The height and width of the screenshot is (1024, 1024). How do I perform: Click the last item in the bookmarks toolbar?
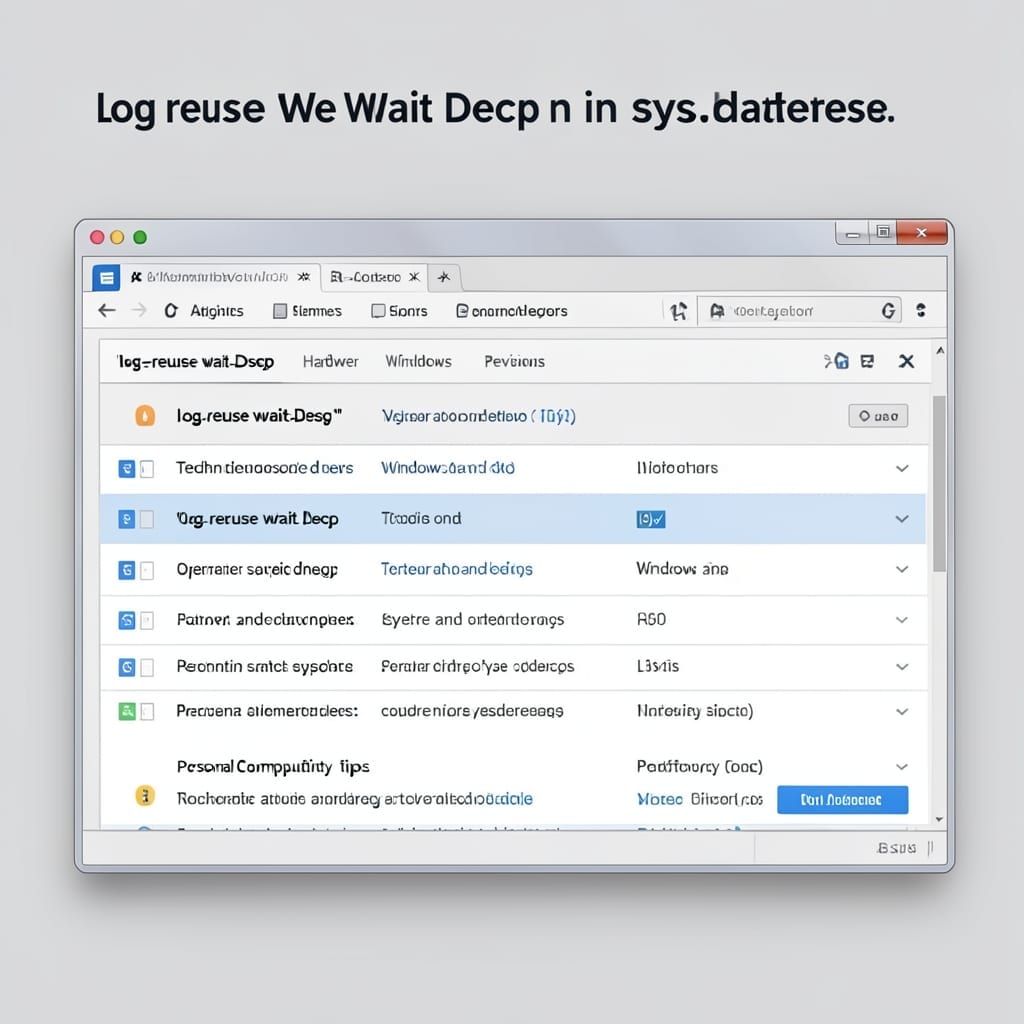pyautogui.click(x=512, y=311)
